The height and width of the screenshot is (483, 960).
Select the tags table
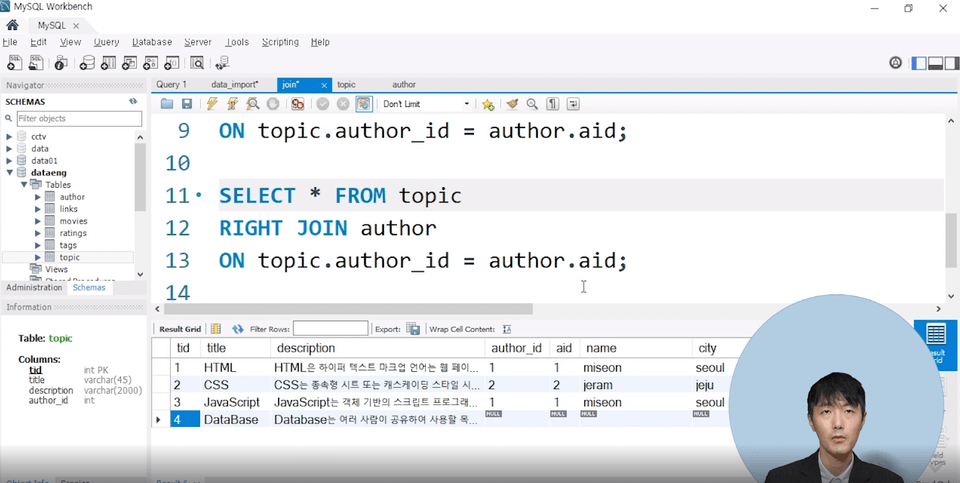coord(68,245)
